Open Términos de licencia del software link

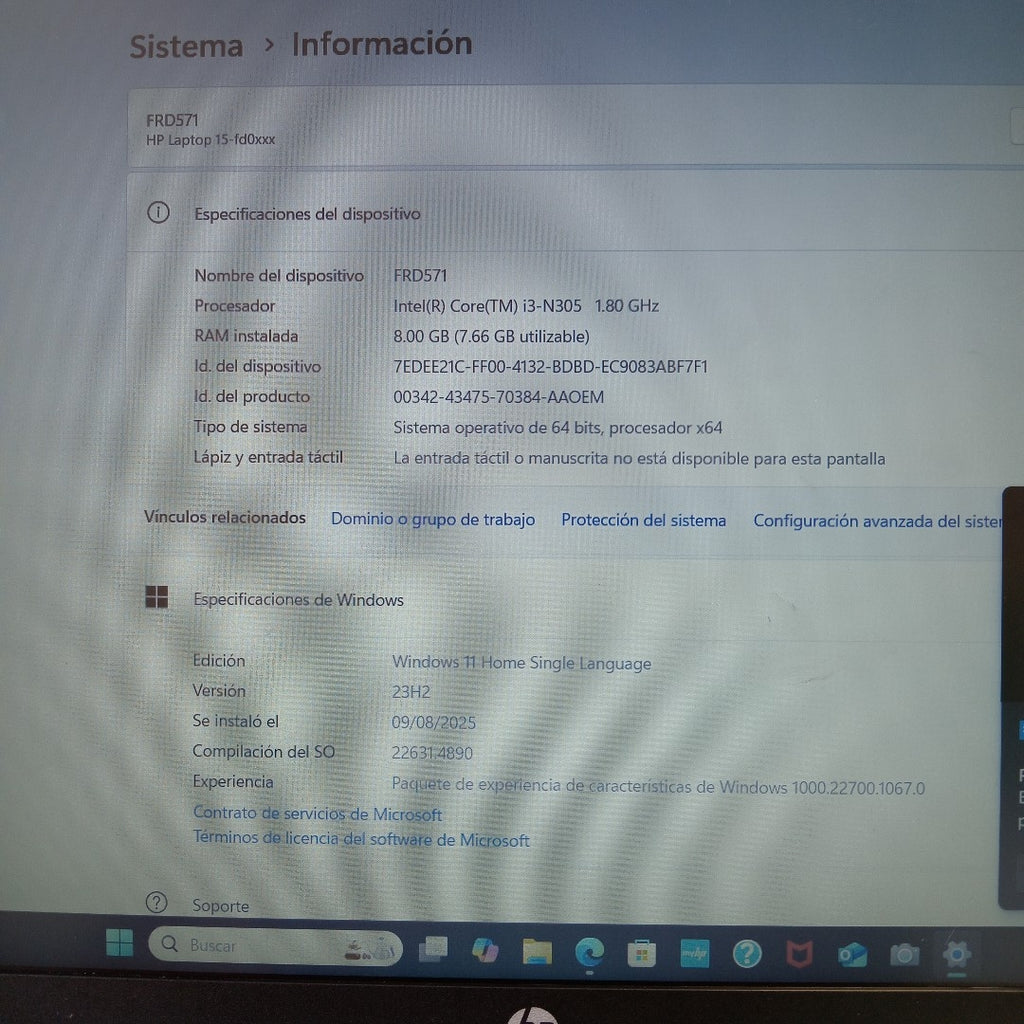[361, 840]
